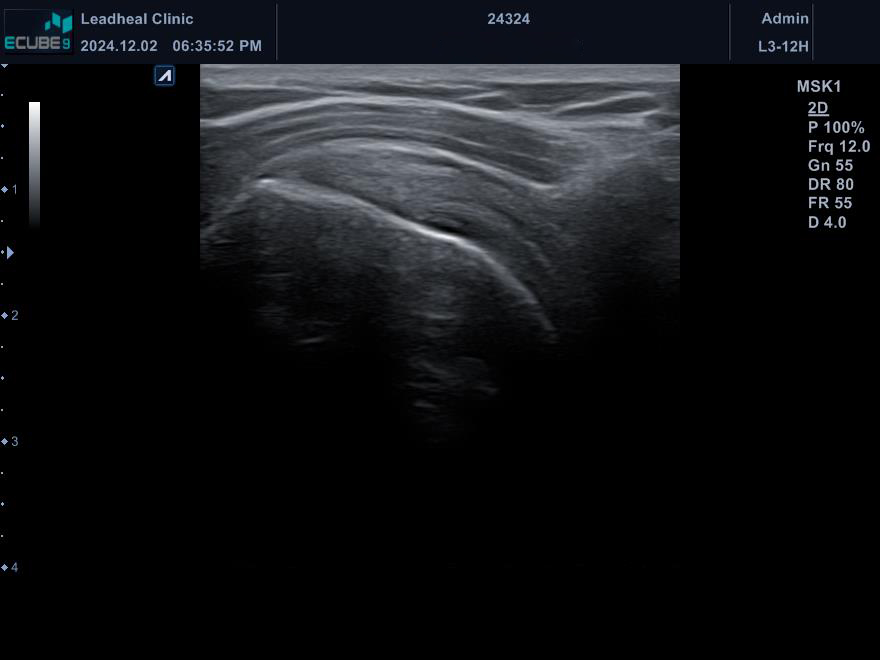Click the grayscale bar
The width and height of the screenshot is (880, 660).
[x=34, y=164]
